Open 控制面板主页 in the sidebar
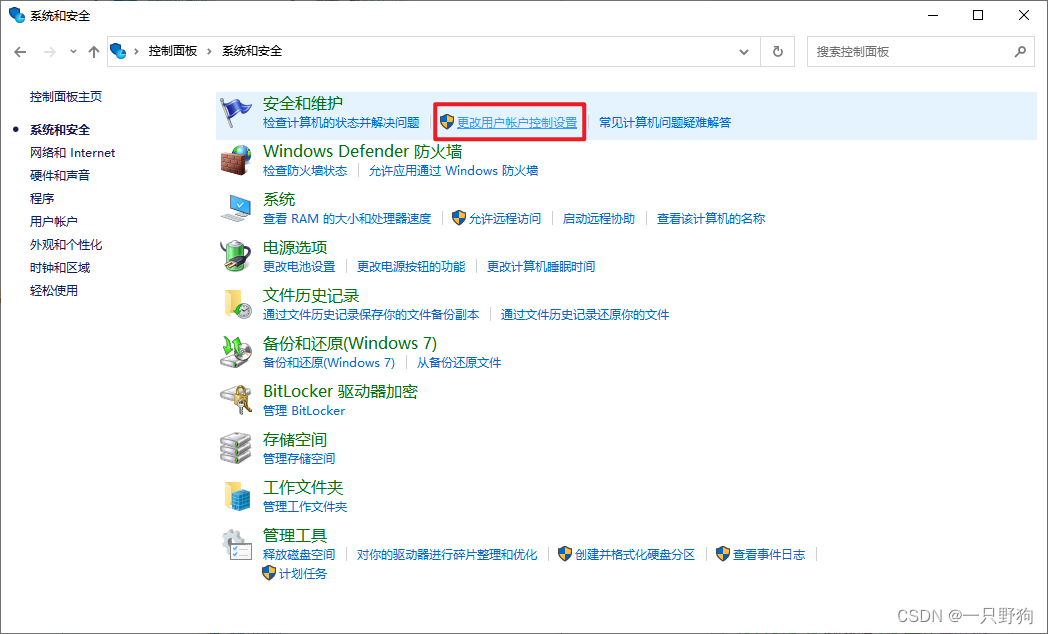Image resolution: width=1048 pixels, height=634 pixels. pyautogui.click(x=66, y=97)
